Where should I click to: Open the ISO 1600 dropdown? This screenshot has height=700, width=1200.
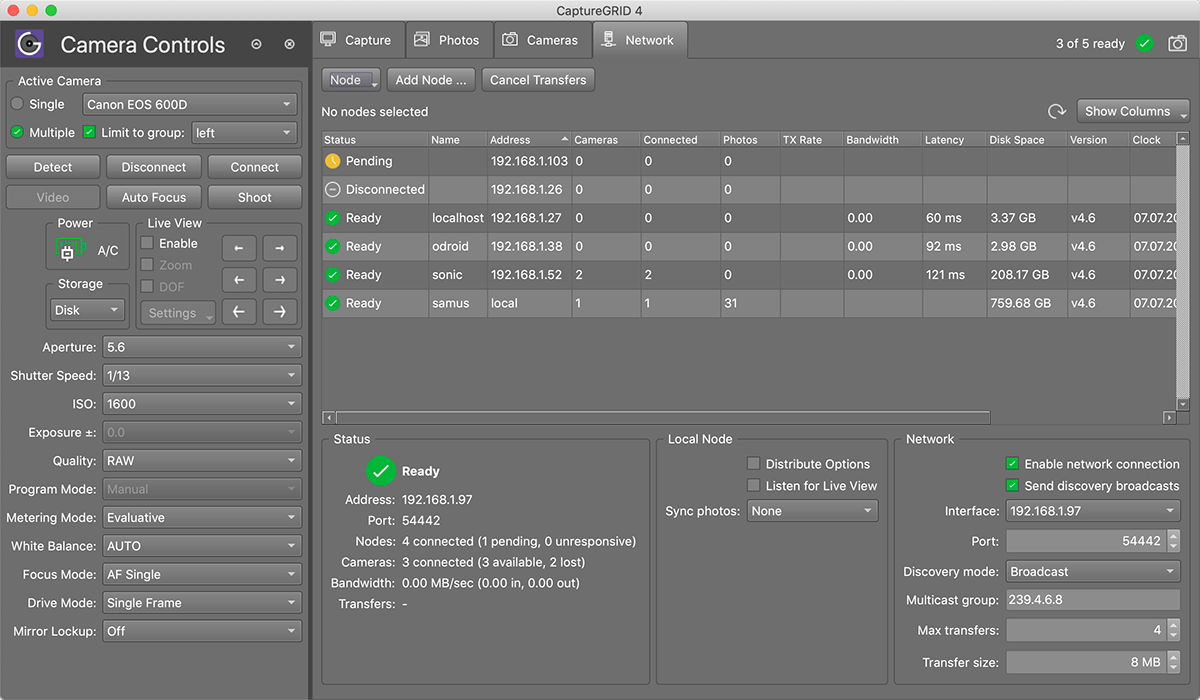201,404
